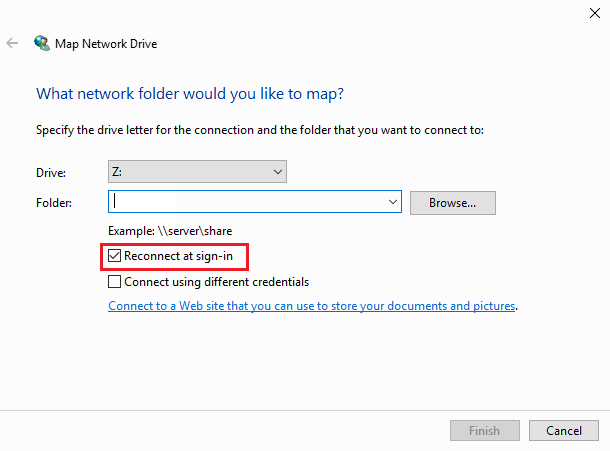
Task: Click the Drive: field label
Action: click(x=51, y=172)
